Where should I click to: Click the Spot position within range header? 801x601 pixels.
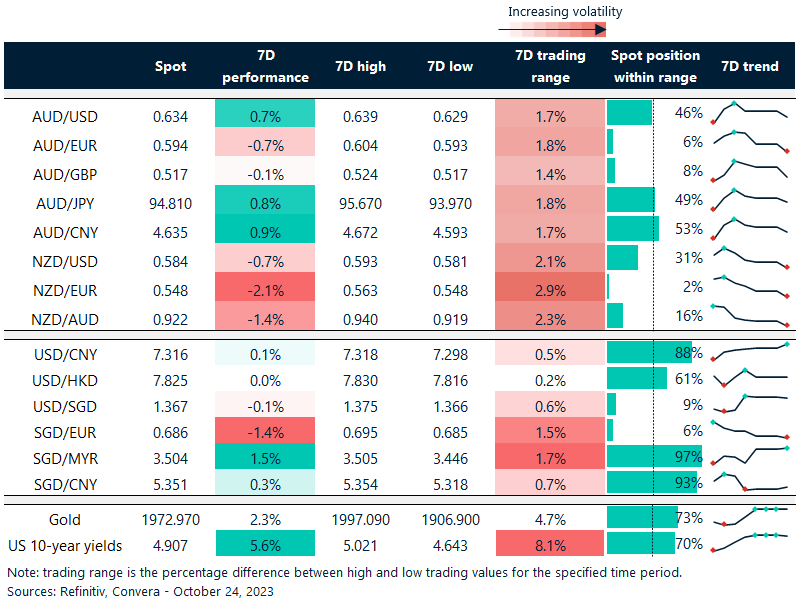tap(655, 67)
